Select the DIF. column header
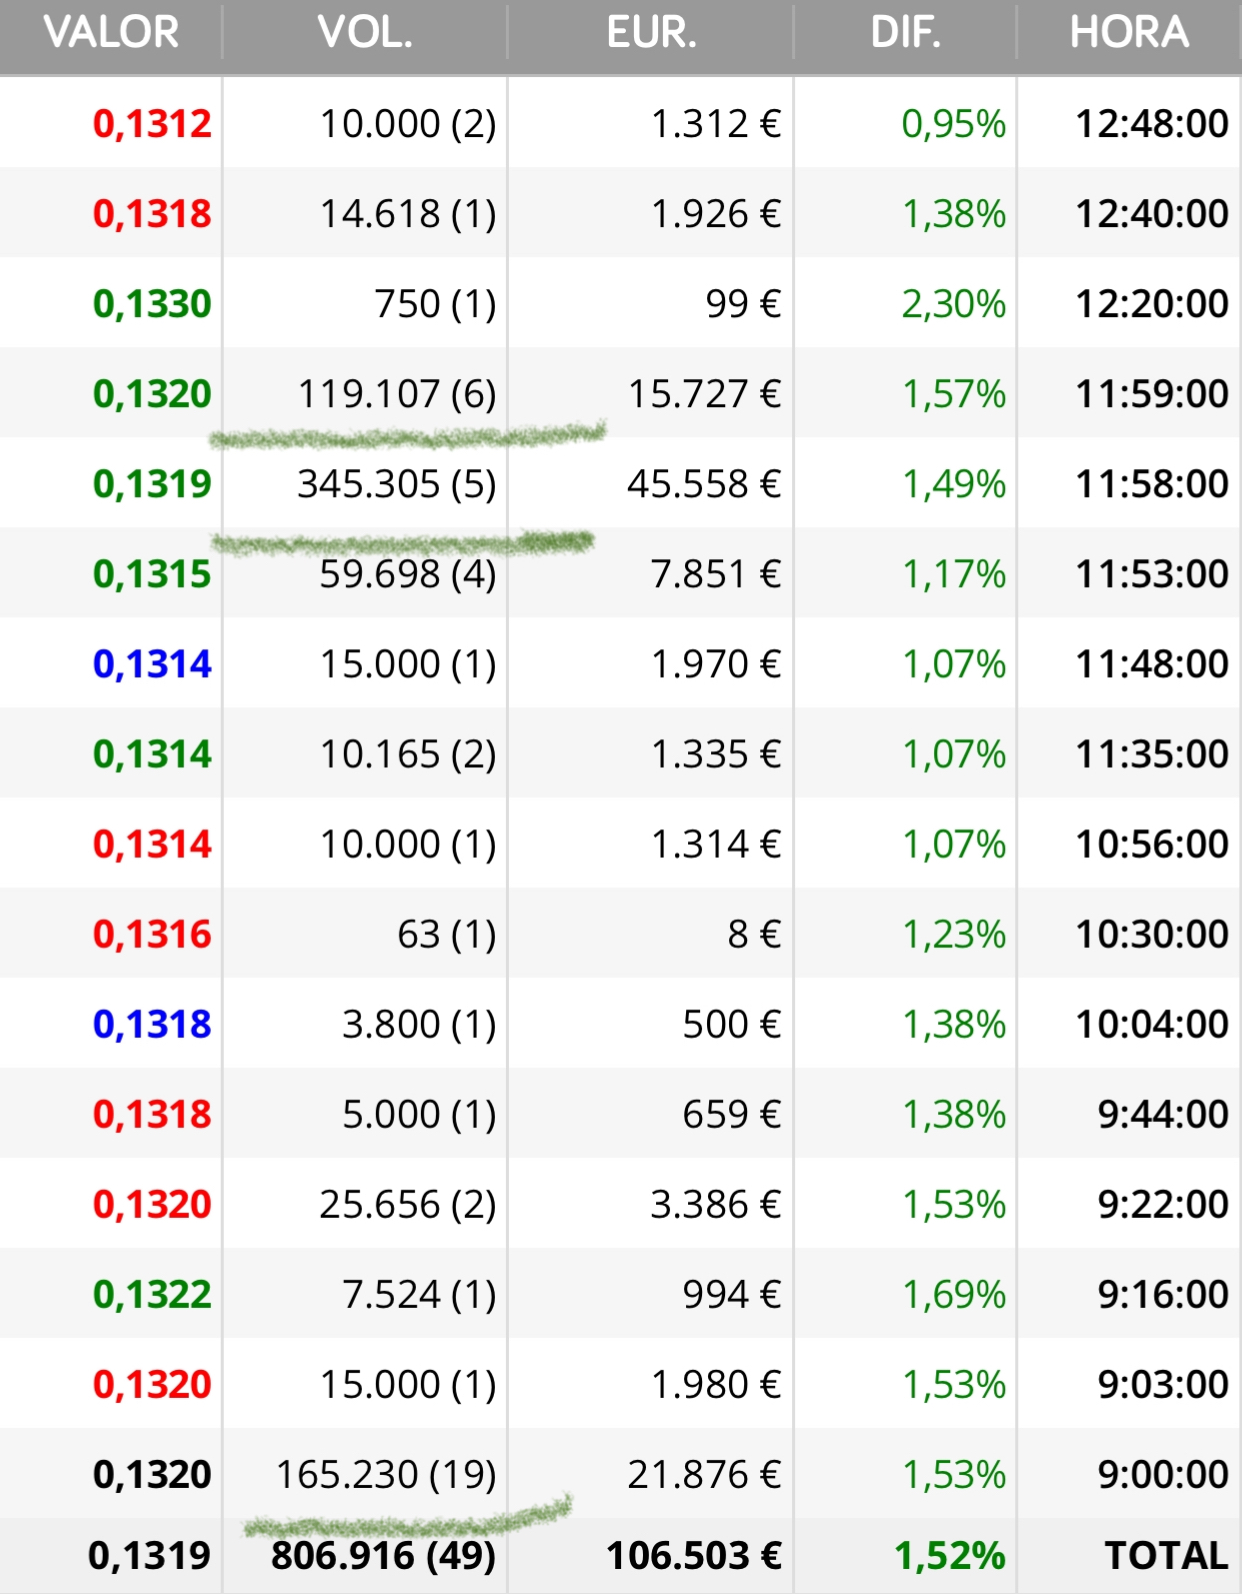The image size is (1242, 1594). 906,33
